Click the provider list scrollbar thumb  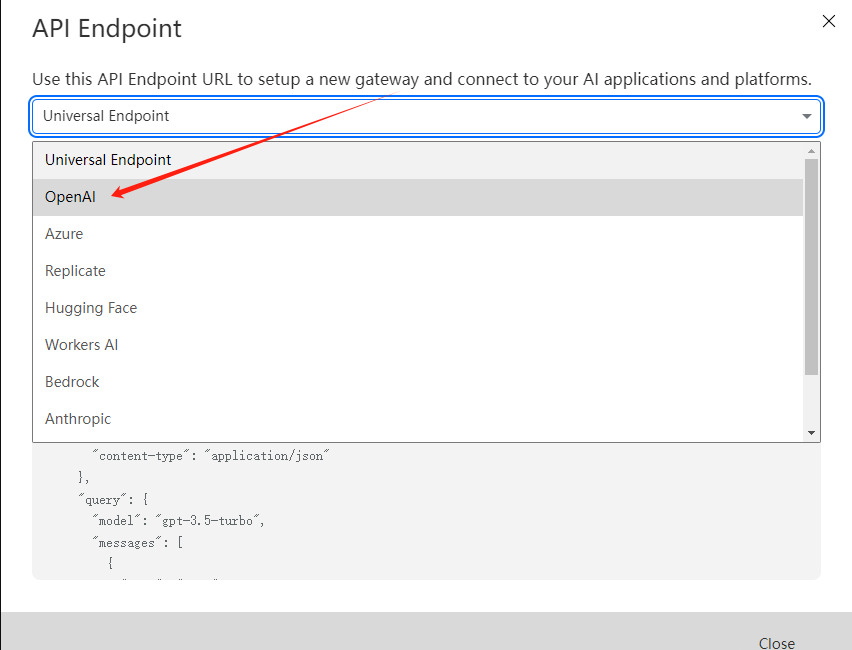pos(811,265)
